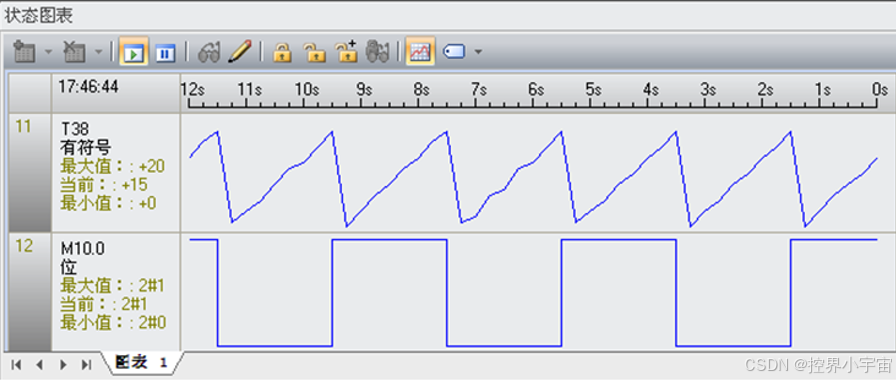Viewport: 896px width, 380px height.
Task: Open dropdown beside the delete table icon
Action: pos(98,52)
